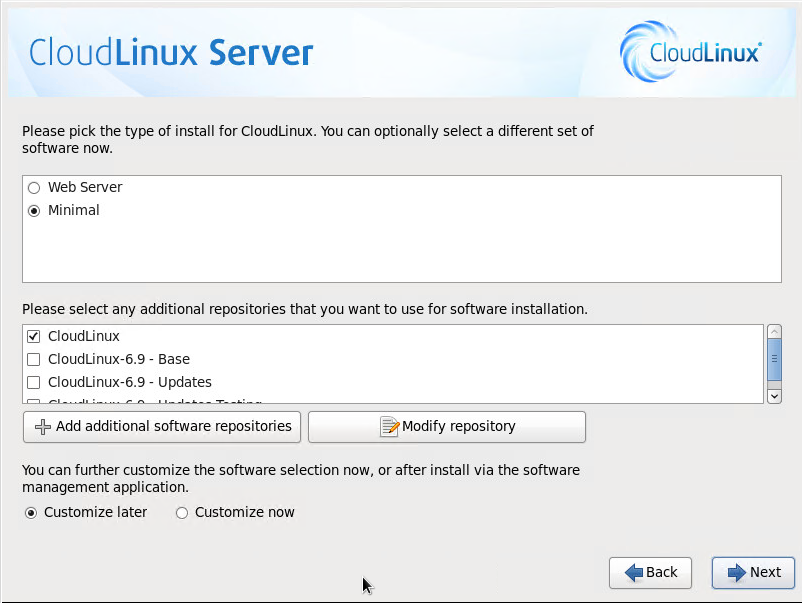Click empty space in install type list
The height and width of the screenshot is (603, 802).
click(400, 255)
